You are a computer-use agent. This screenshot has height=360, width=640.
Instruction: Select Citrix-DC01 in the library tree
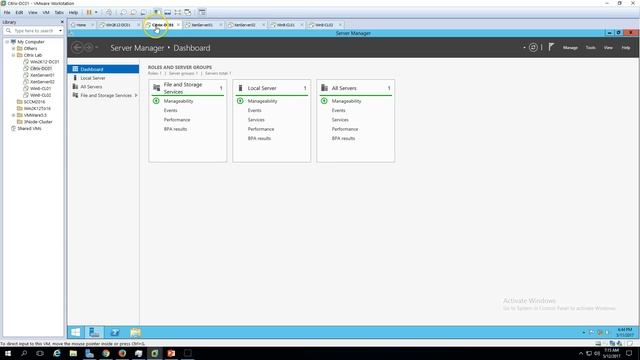41,68
